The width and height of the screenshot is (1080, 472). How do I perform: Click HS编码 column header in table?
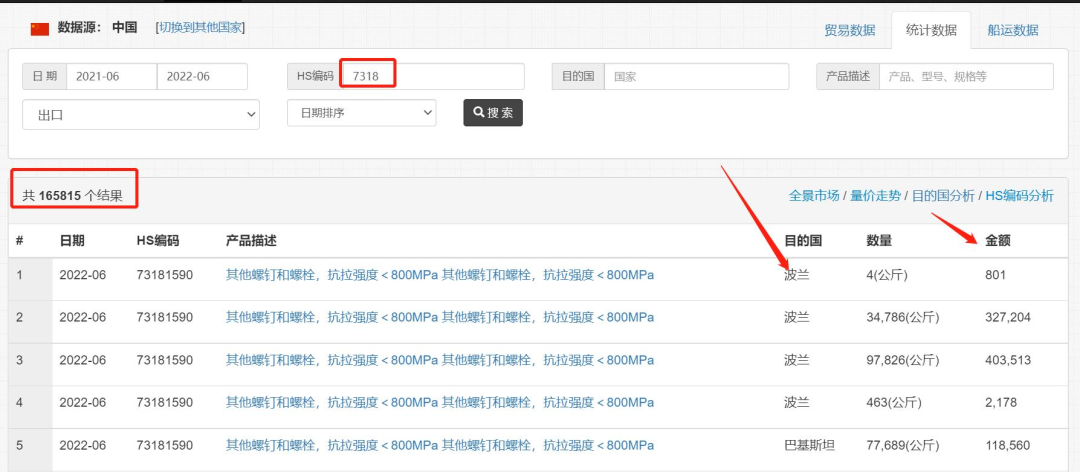158,240
